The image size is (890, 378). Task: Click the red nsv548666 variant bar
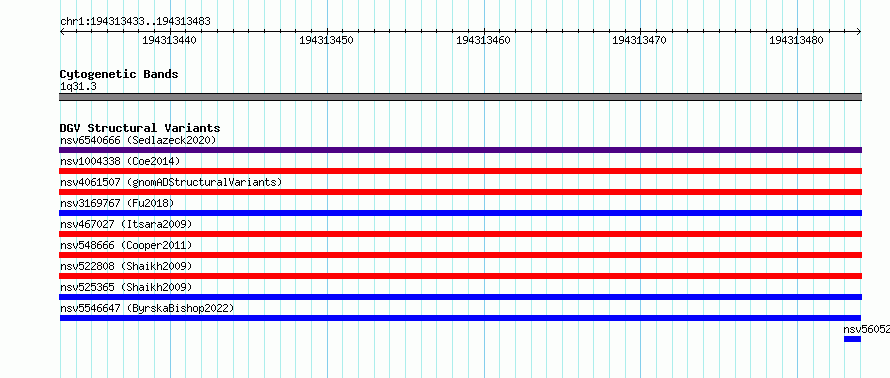460,255
